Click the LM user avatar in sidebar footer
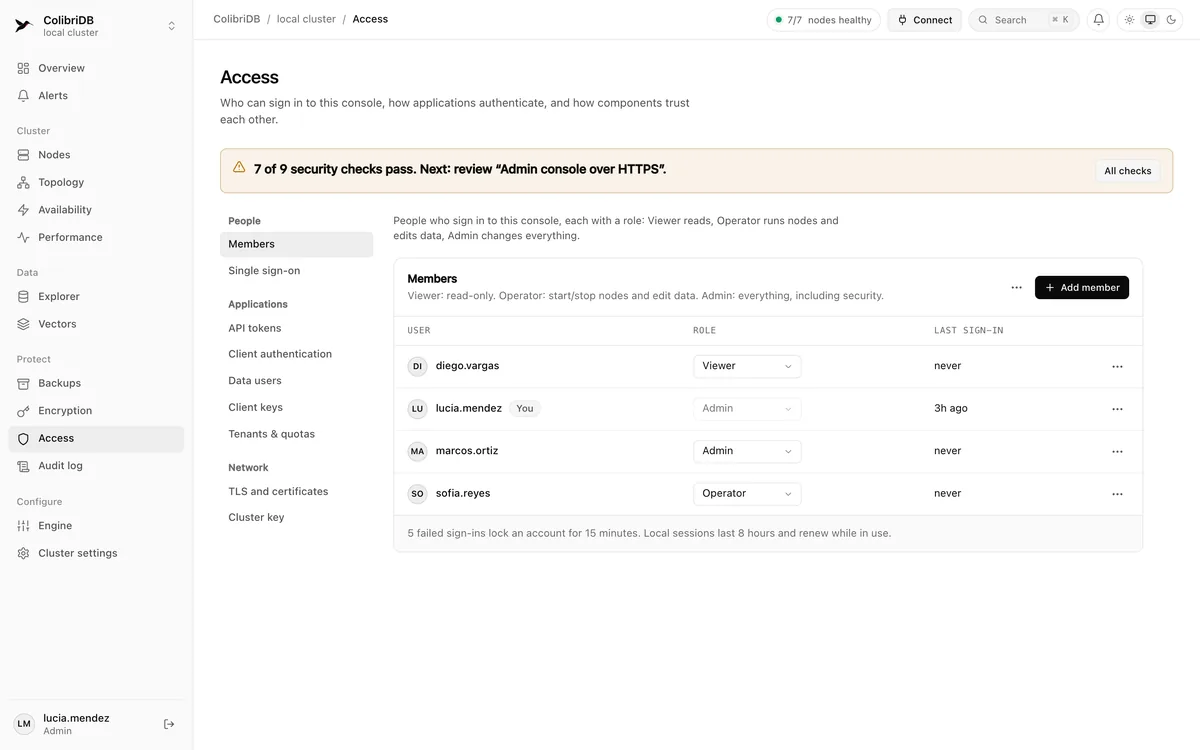Viewport: 1200px width, 750px height. pos(24,724)
